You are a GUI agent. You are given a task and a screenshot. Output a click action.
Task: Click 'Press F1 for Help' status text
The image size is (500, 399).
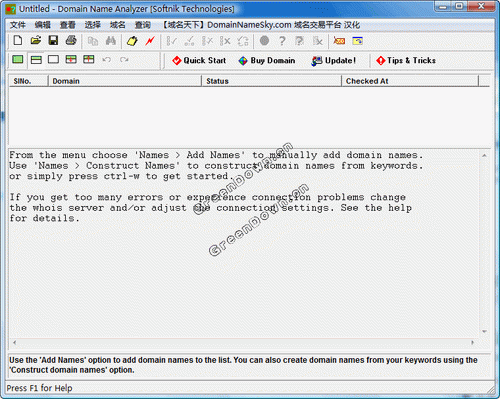click(x=39, y=388)
